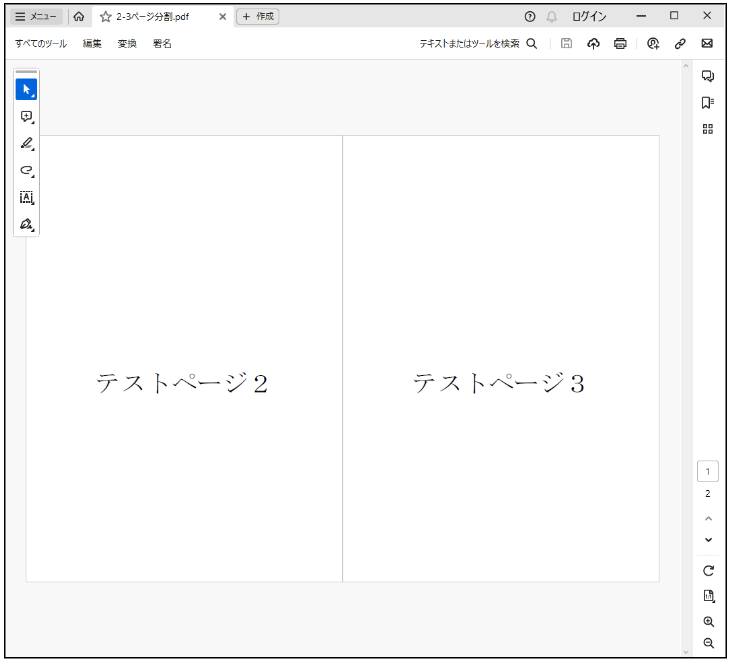Select the freehand draw lasso tool

click(27, 170)
